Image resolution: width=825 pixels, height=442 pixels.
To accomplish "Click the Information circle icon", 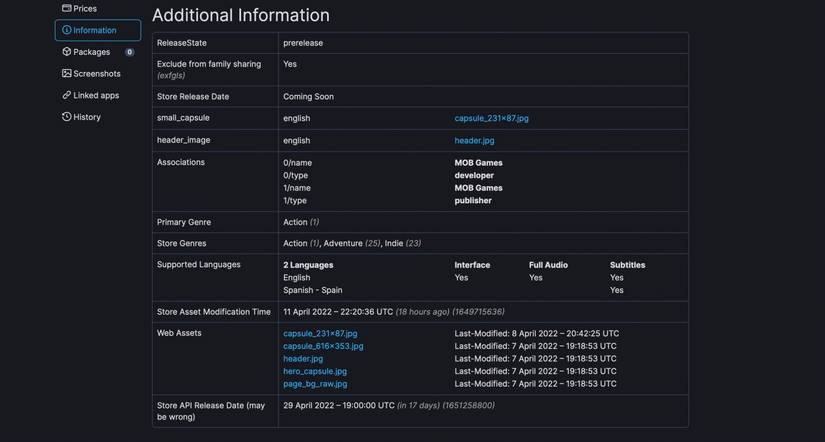I will pos(67,30).
